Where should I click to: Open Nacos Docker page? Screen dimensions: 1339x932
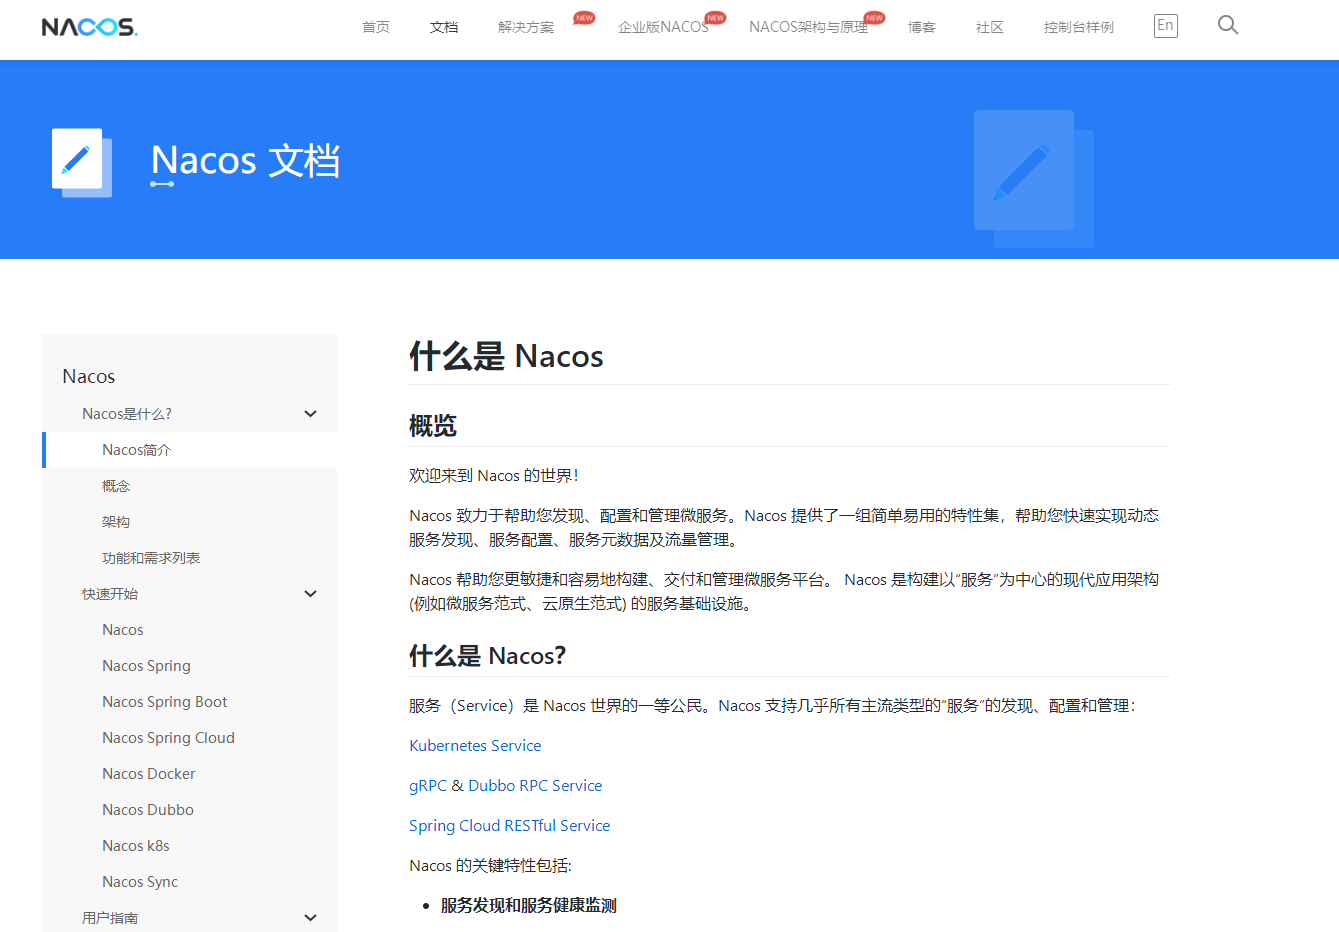149,774
